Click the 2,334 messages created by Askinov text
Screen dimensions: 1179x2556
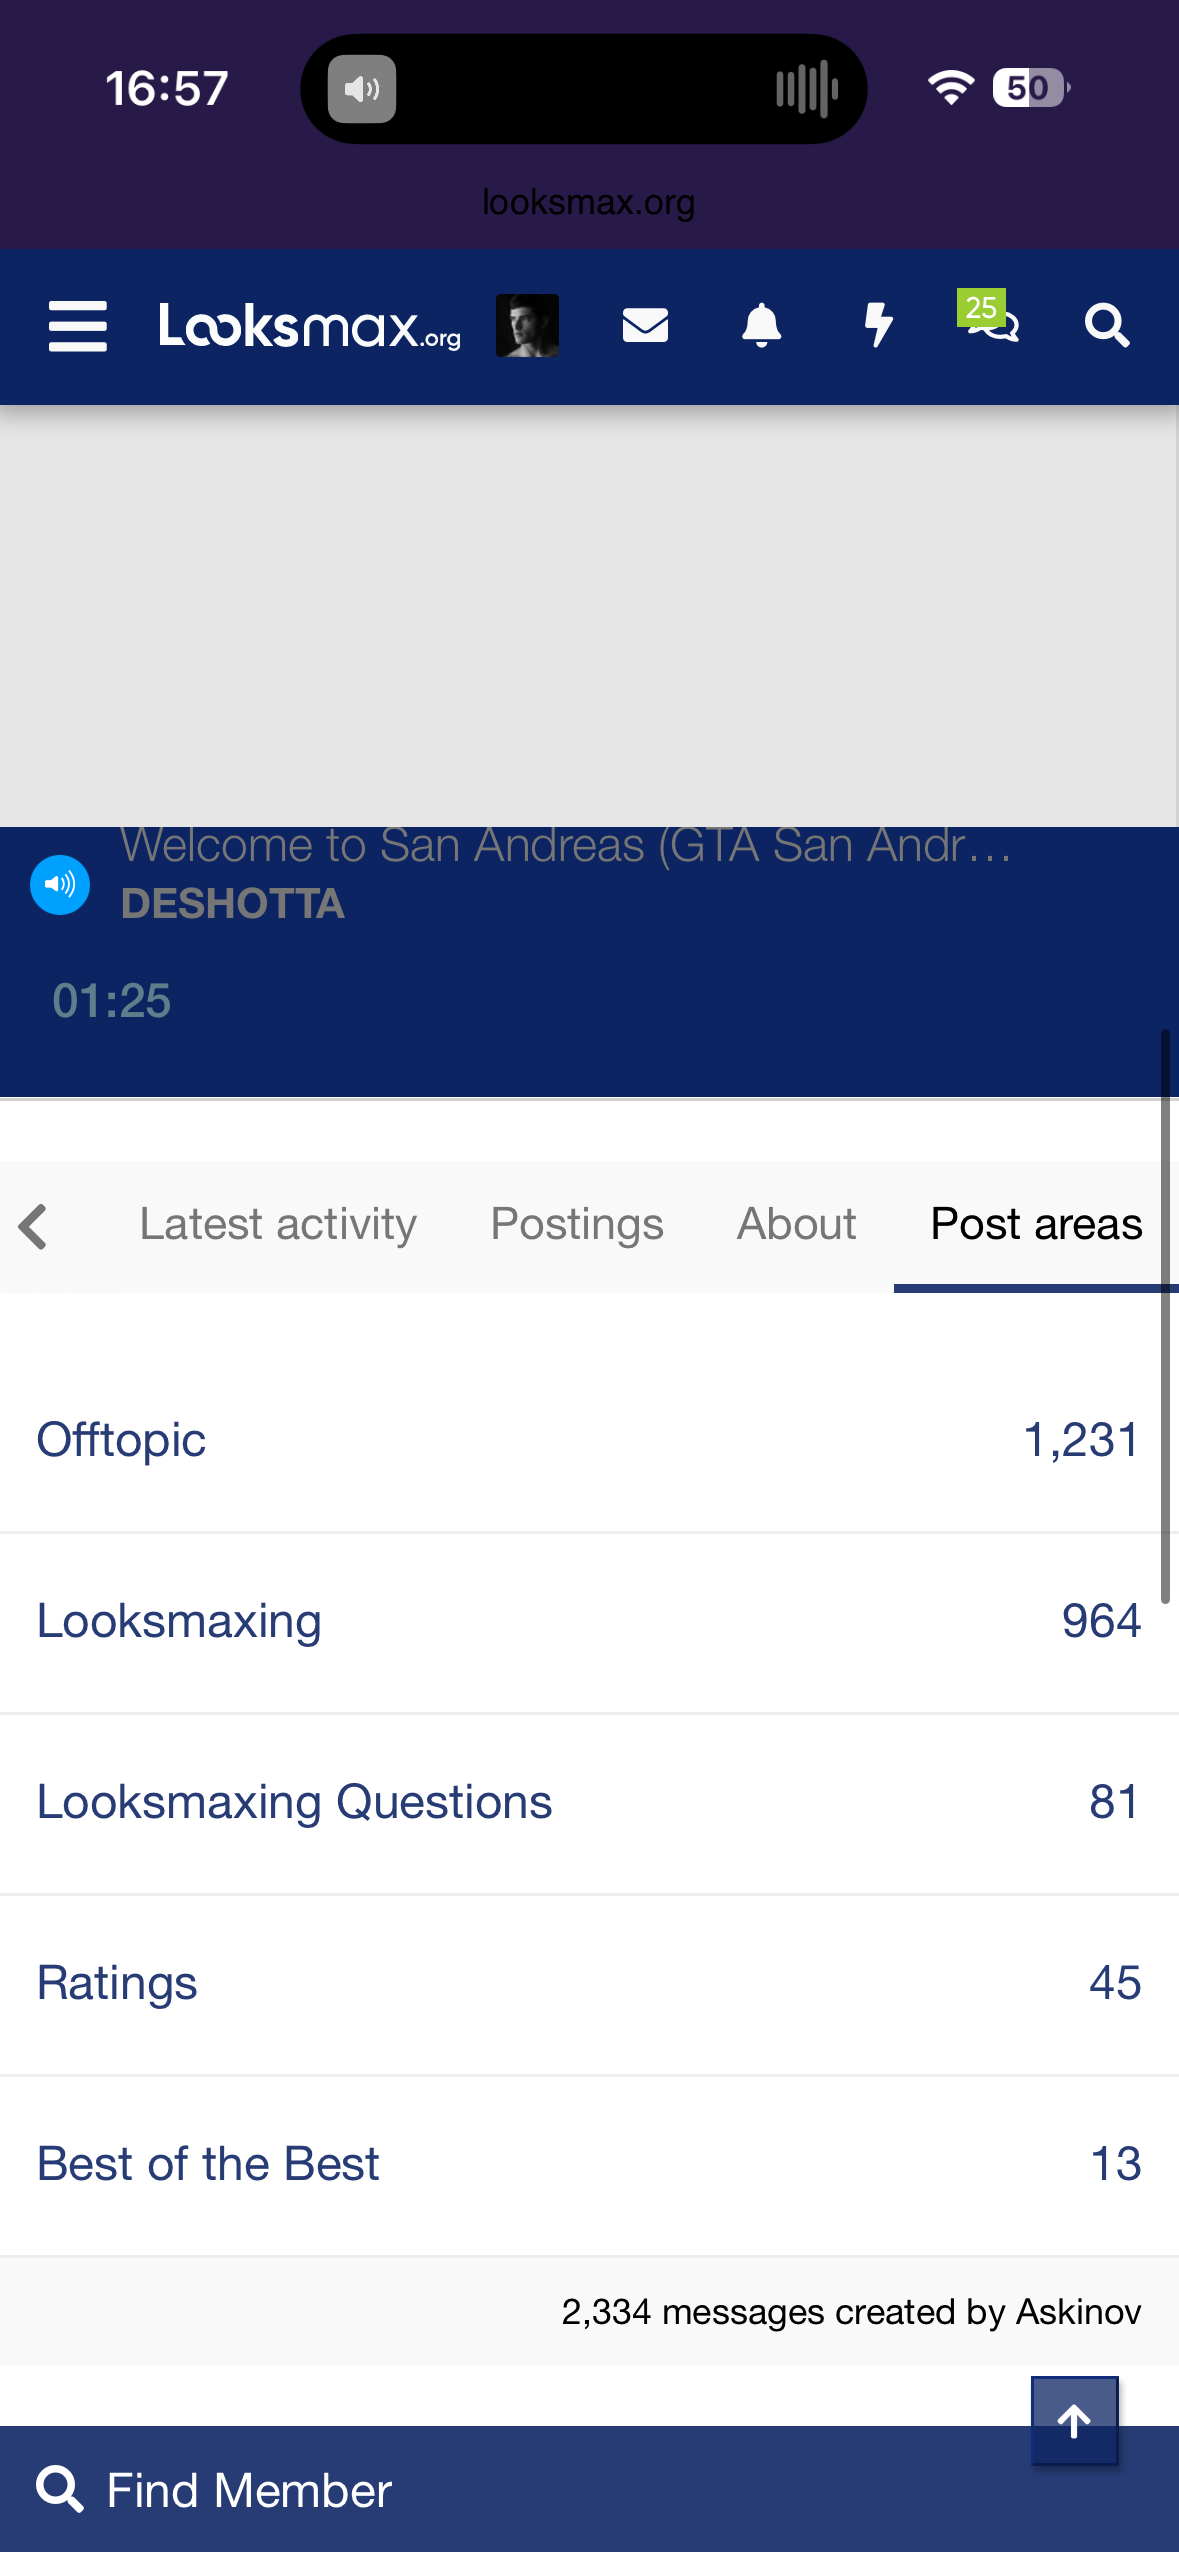[851, 2312]
